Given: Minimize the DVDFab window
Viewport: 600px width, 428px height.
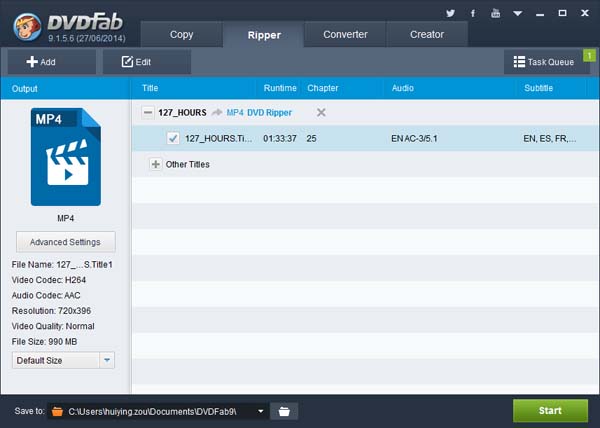Looking at the screenshot, I should [x=540, y=14].
